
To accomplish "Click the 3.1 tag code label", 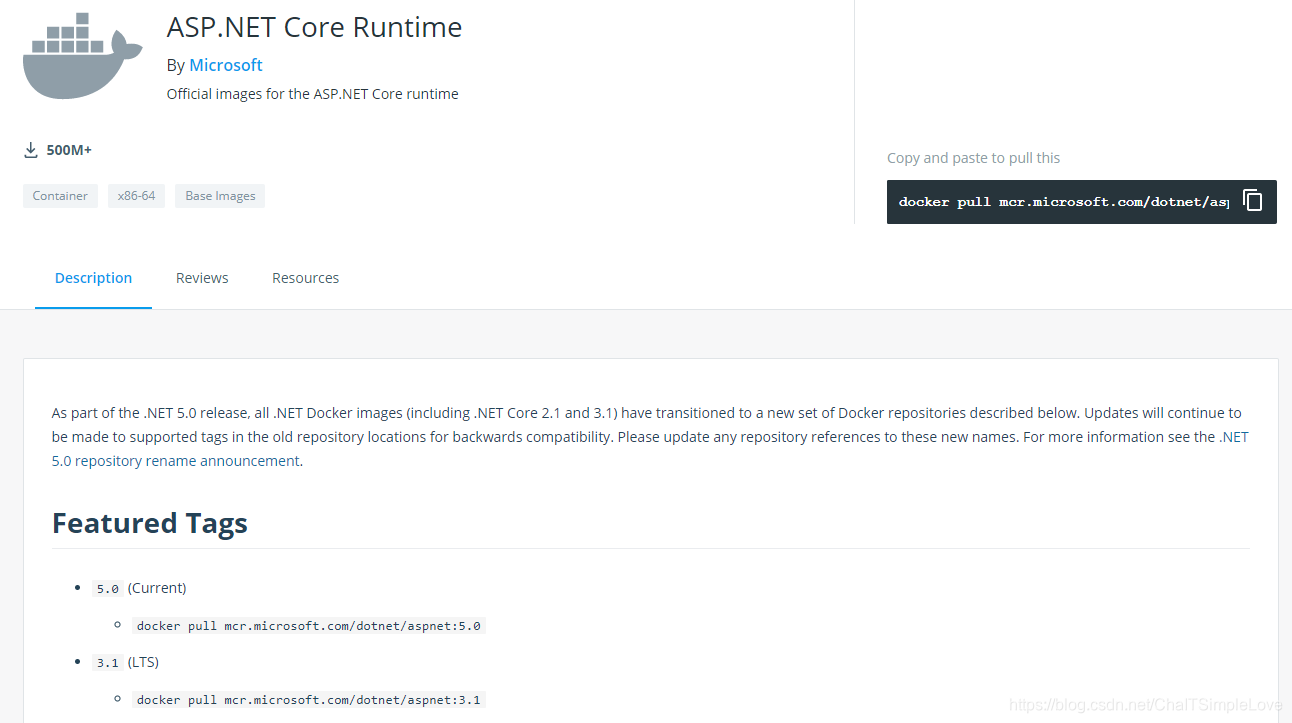I will pos(107,663).
